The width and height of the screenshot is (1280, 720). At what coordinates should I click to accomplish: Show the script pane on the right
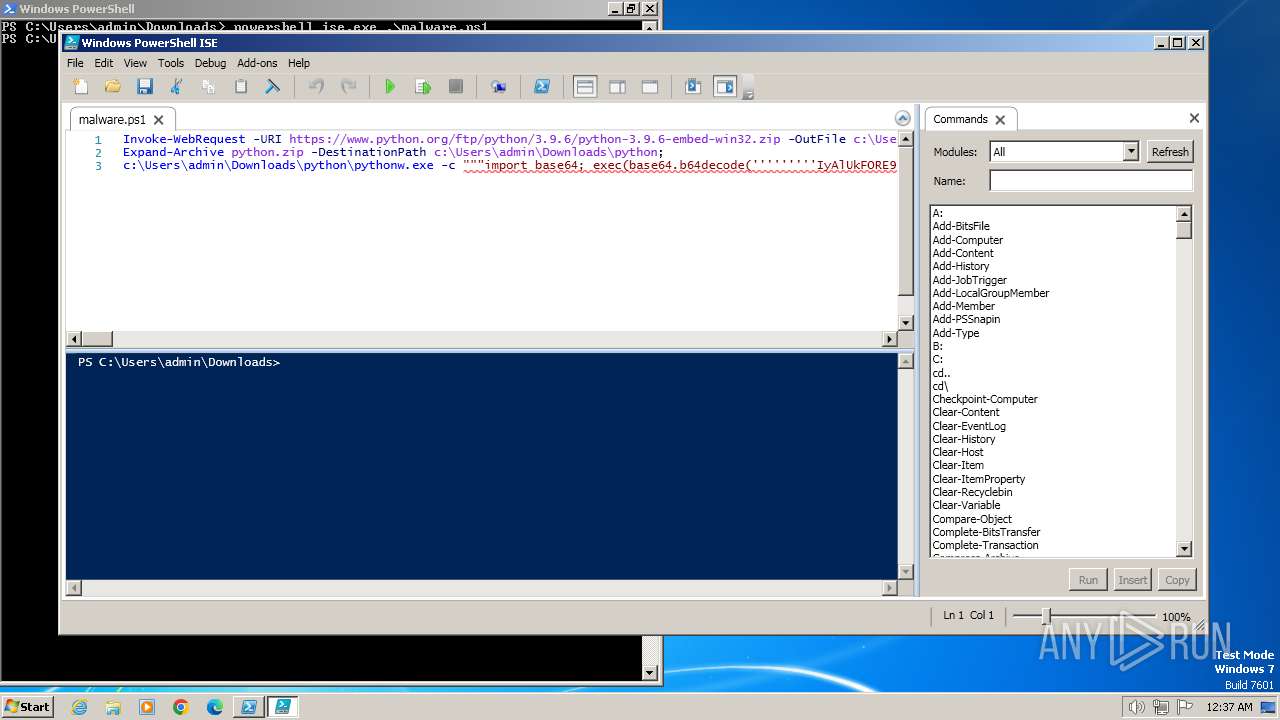coord(617,87)
